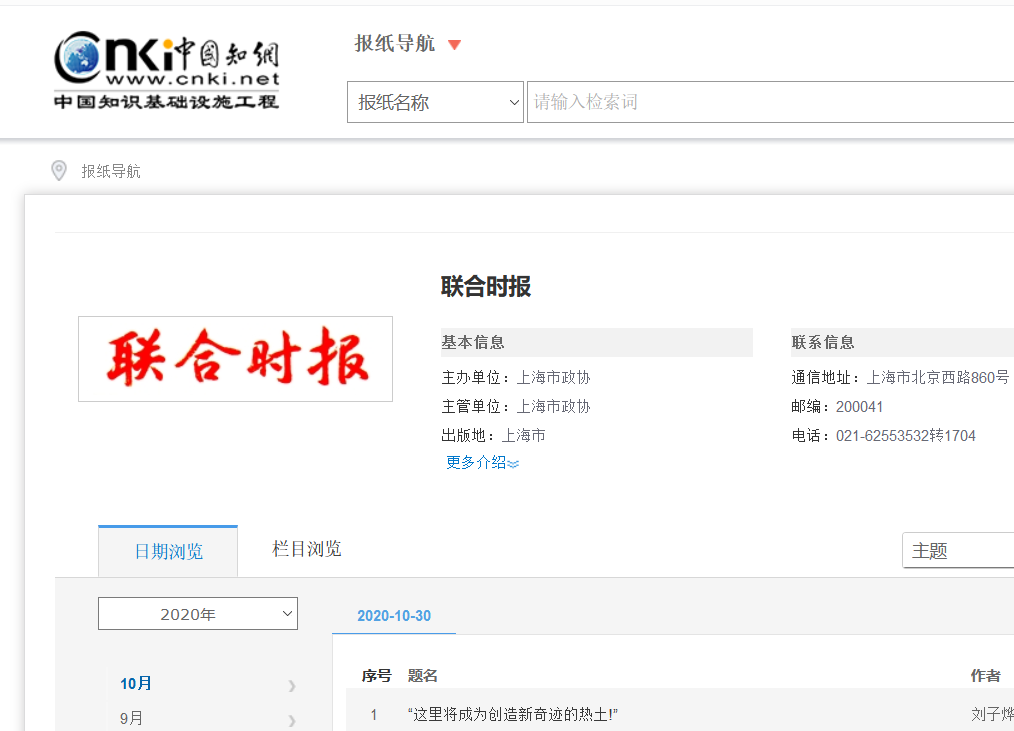Click the arrow icon next to 10月
The height and width of the screenshot is (731, 1014).
click(x=292, y=685)
